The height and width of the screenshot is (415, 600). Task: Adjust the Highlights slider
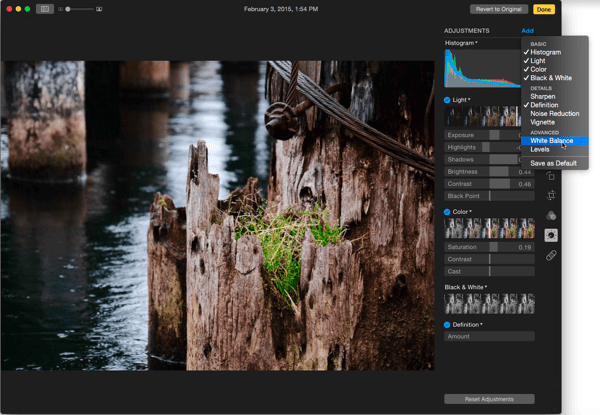coord(483,147)
